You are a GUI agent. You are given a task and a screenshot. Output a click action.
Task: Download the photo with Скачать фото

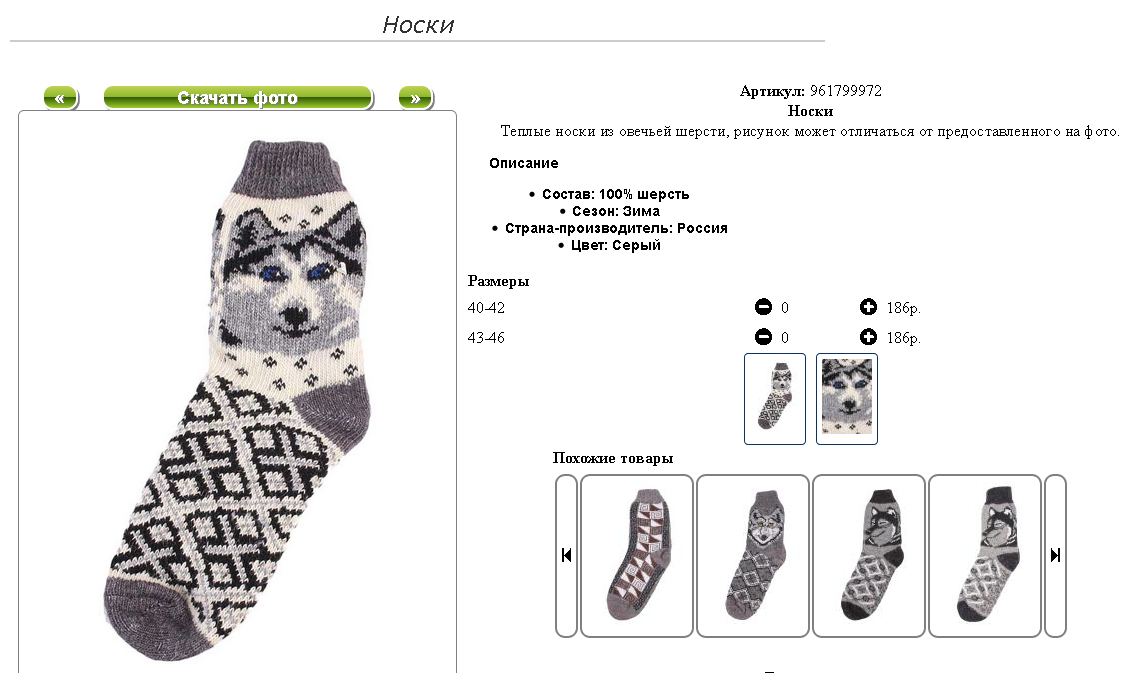click(238, 98)
